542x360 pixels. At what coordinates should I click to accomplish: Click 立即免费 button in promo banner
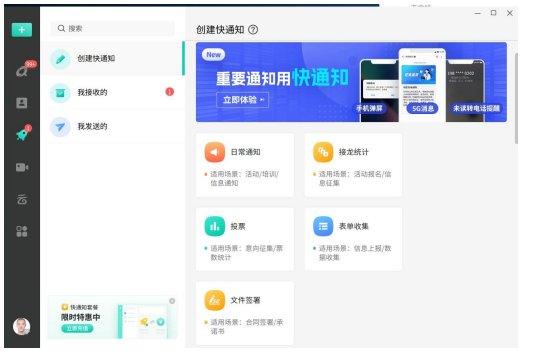click(77, 328)
